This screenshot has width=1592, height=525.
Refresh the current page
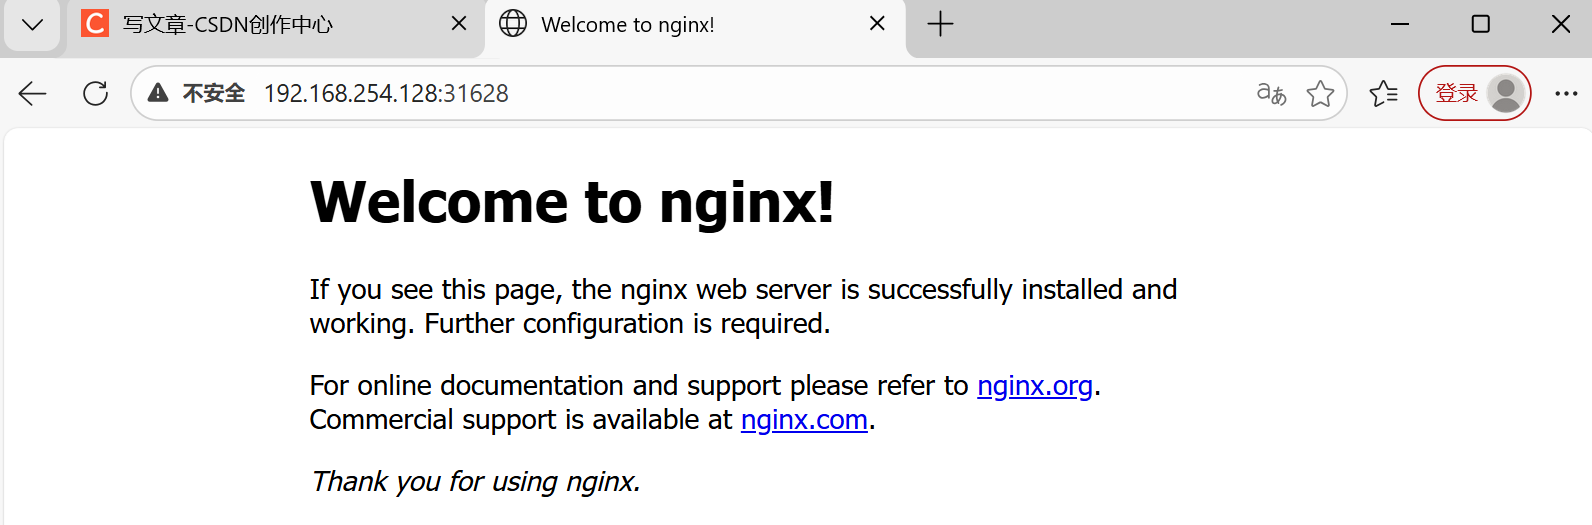point(96,93)
